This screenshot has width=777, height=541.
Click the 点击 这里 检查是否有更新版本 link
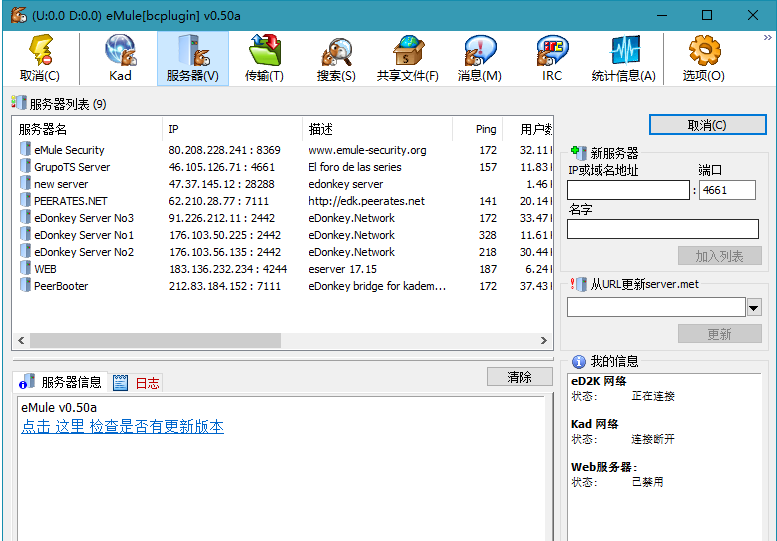point(122,427)
